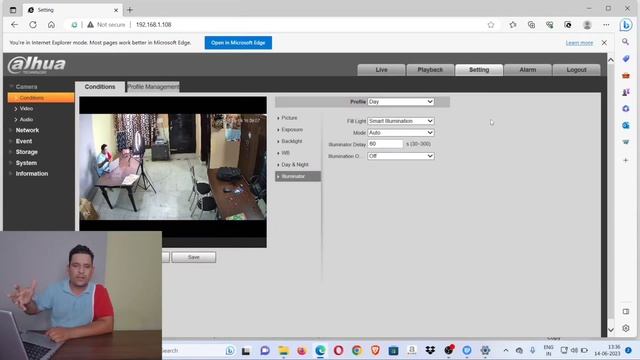Open sidebar search magnifier icon
The height and width of the screenshot is (360, 640).
pyautogui.click(x=625, y=42)
